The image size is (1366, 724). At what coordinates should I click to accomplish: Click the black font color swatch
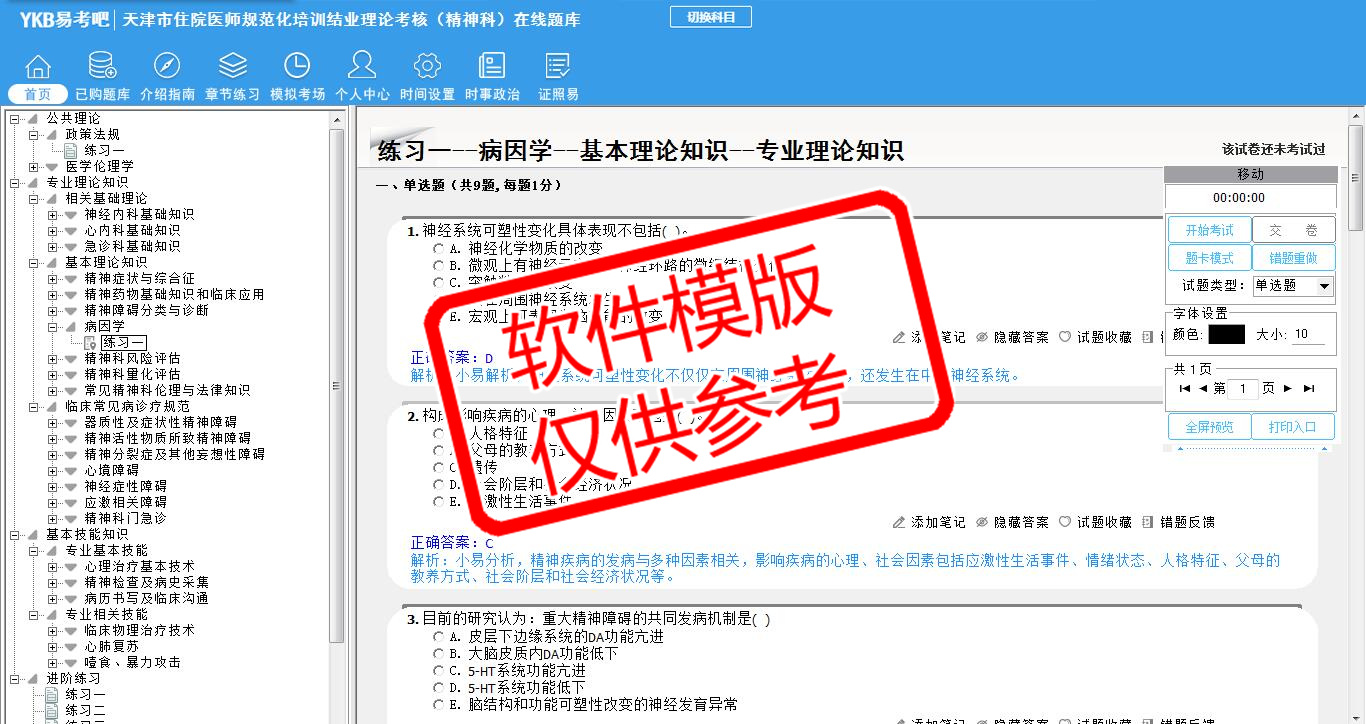1226,335
